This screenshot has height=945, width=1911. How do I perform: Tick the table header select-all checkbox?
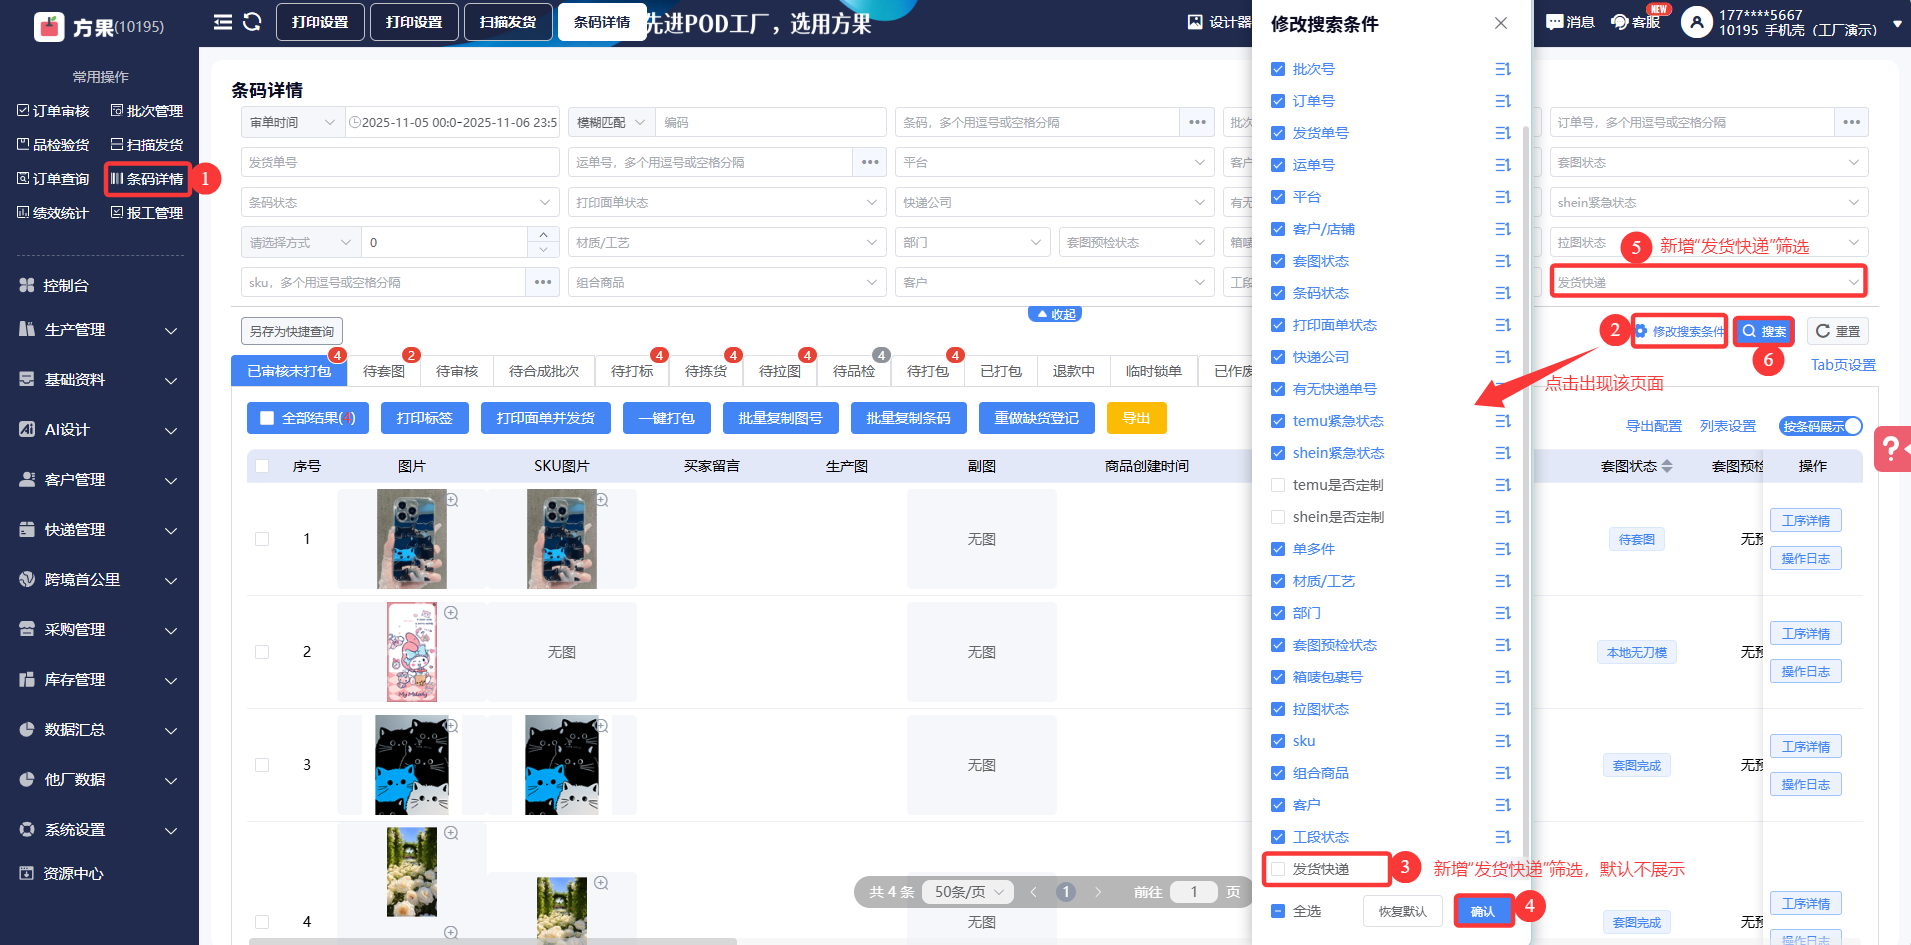pyautogui.click(x=262, y=467)
